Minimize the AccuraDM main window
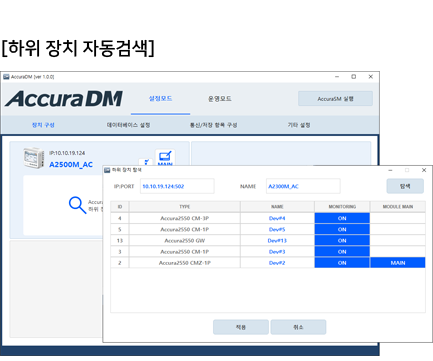 pyautogui.click(x=337, y=77)
